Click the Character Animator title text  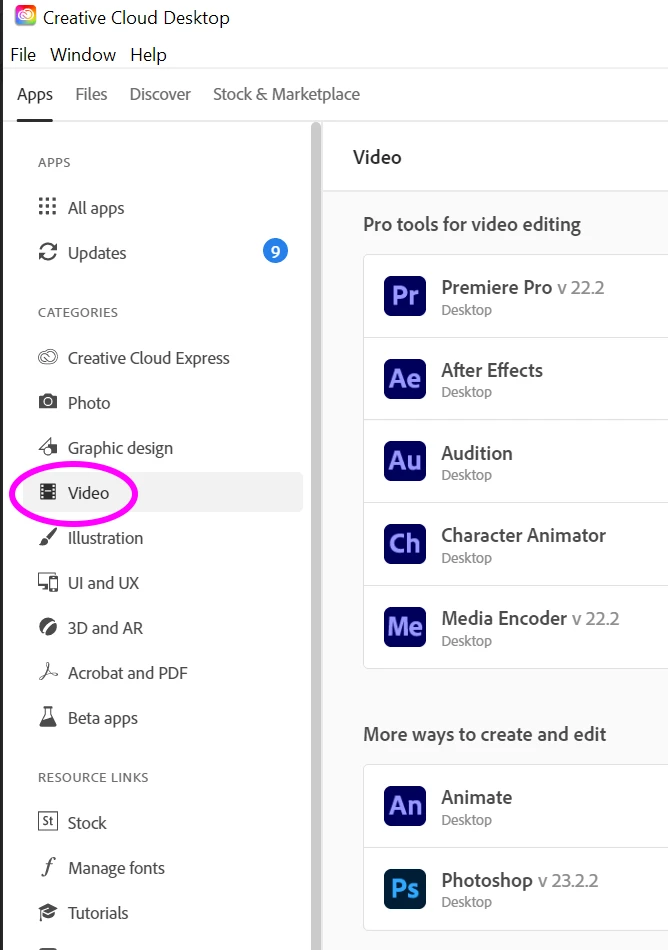(523, 536)
